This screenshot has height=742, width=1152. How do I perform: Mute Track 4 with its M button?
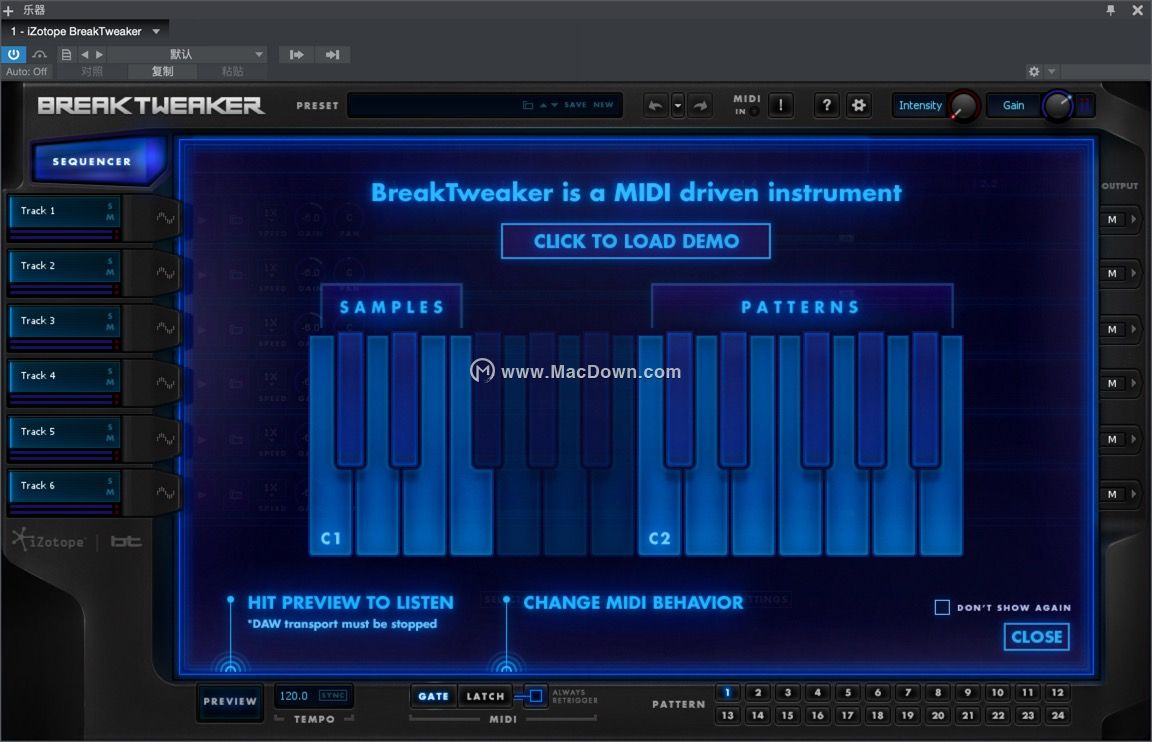coord(110,383)
